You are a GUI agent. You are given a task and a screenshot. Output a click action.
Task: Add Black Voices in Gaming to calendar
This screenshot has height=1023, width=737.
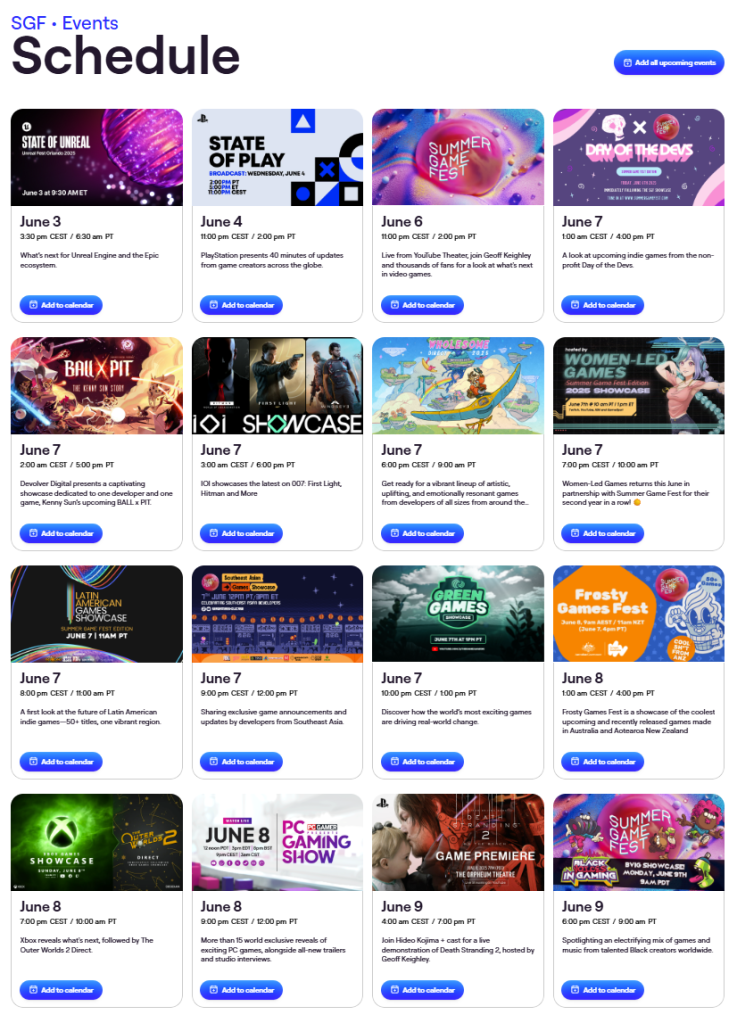coord(603,990)
